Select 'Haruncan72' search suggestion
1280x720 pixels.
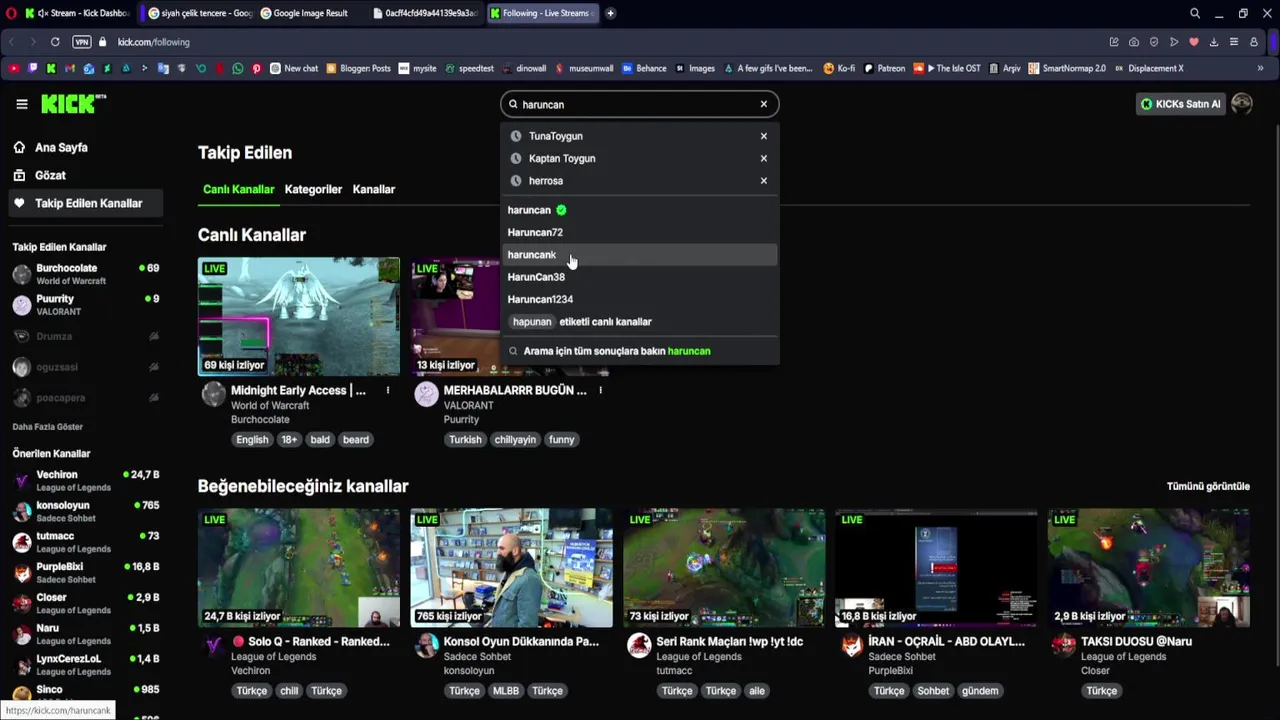click(639, 232)
